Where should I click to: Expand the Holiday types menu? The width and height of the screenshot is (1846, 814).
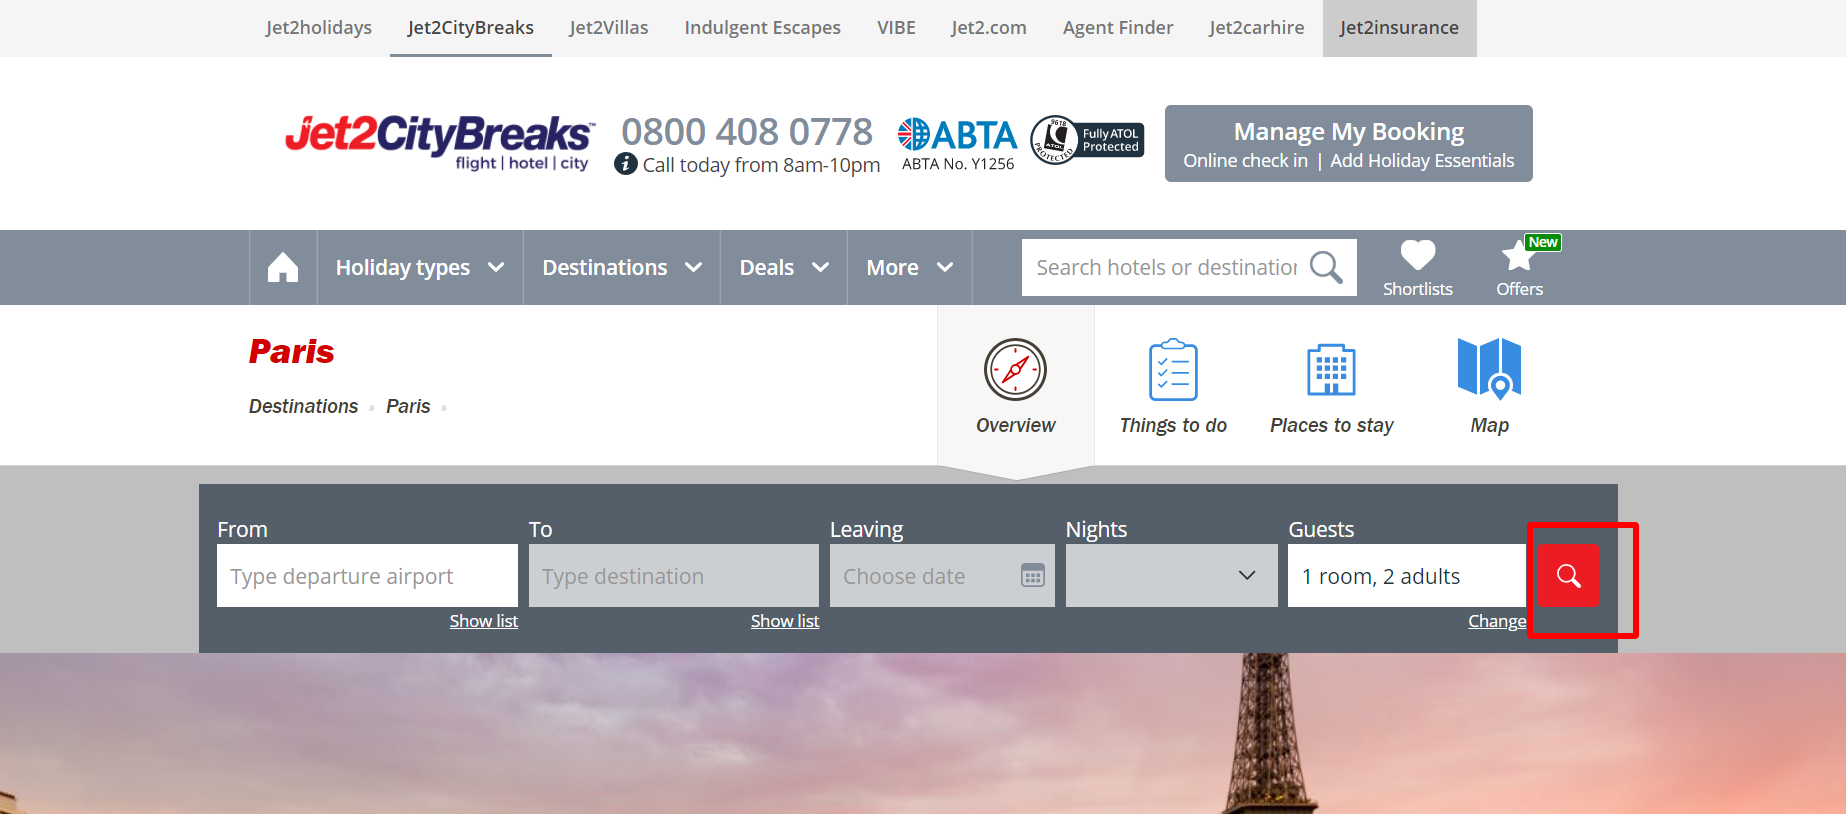(x=420, y=267)
